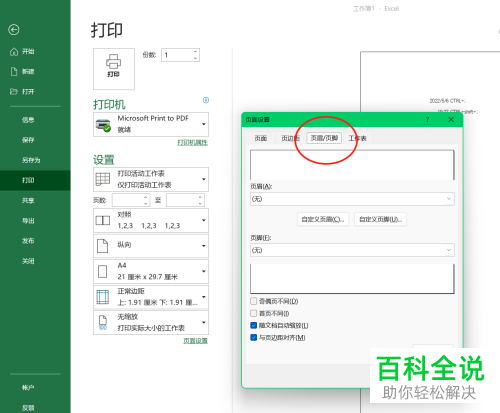Increase copies with the up stepper arrow

pyautogui.click(x=196, y=52)
